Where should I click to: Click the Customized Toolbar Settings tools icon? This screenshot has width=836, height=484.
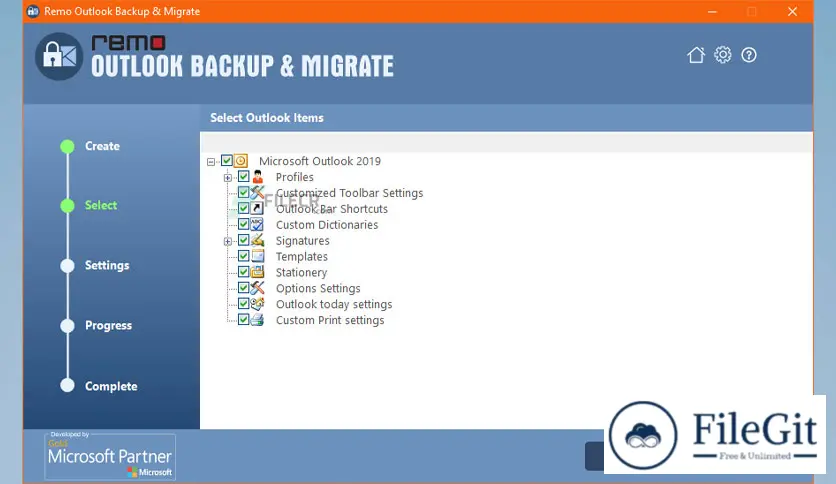click(x=258, y=192)
